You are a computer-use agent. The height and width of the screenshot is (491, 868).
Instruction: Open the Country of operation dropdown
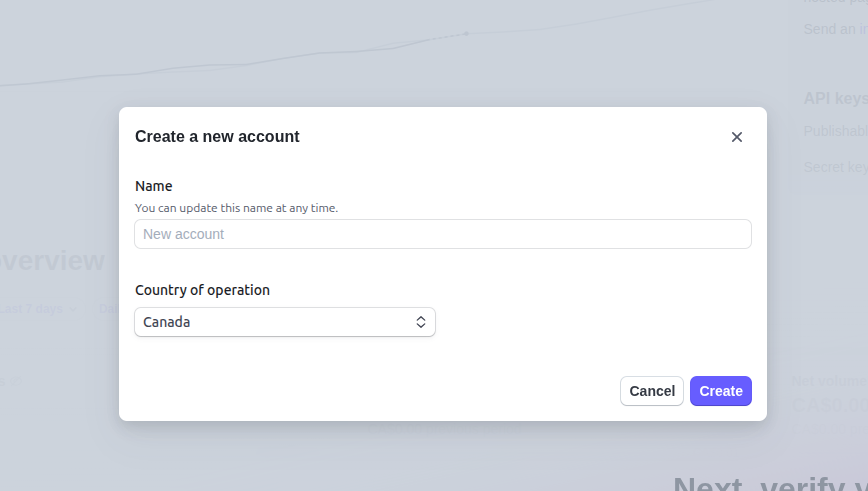click(284, 322)
